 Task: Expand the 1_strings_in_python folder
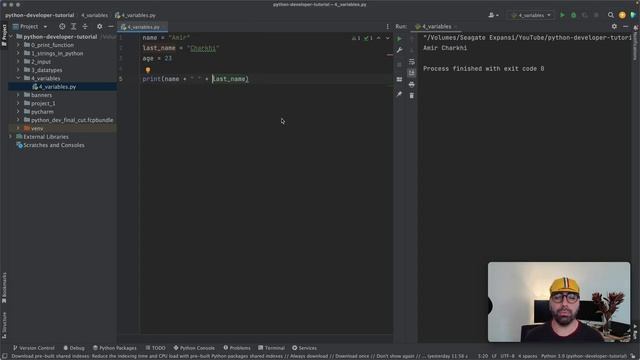(x=18, y=53)
